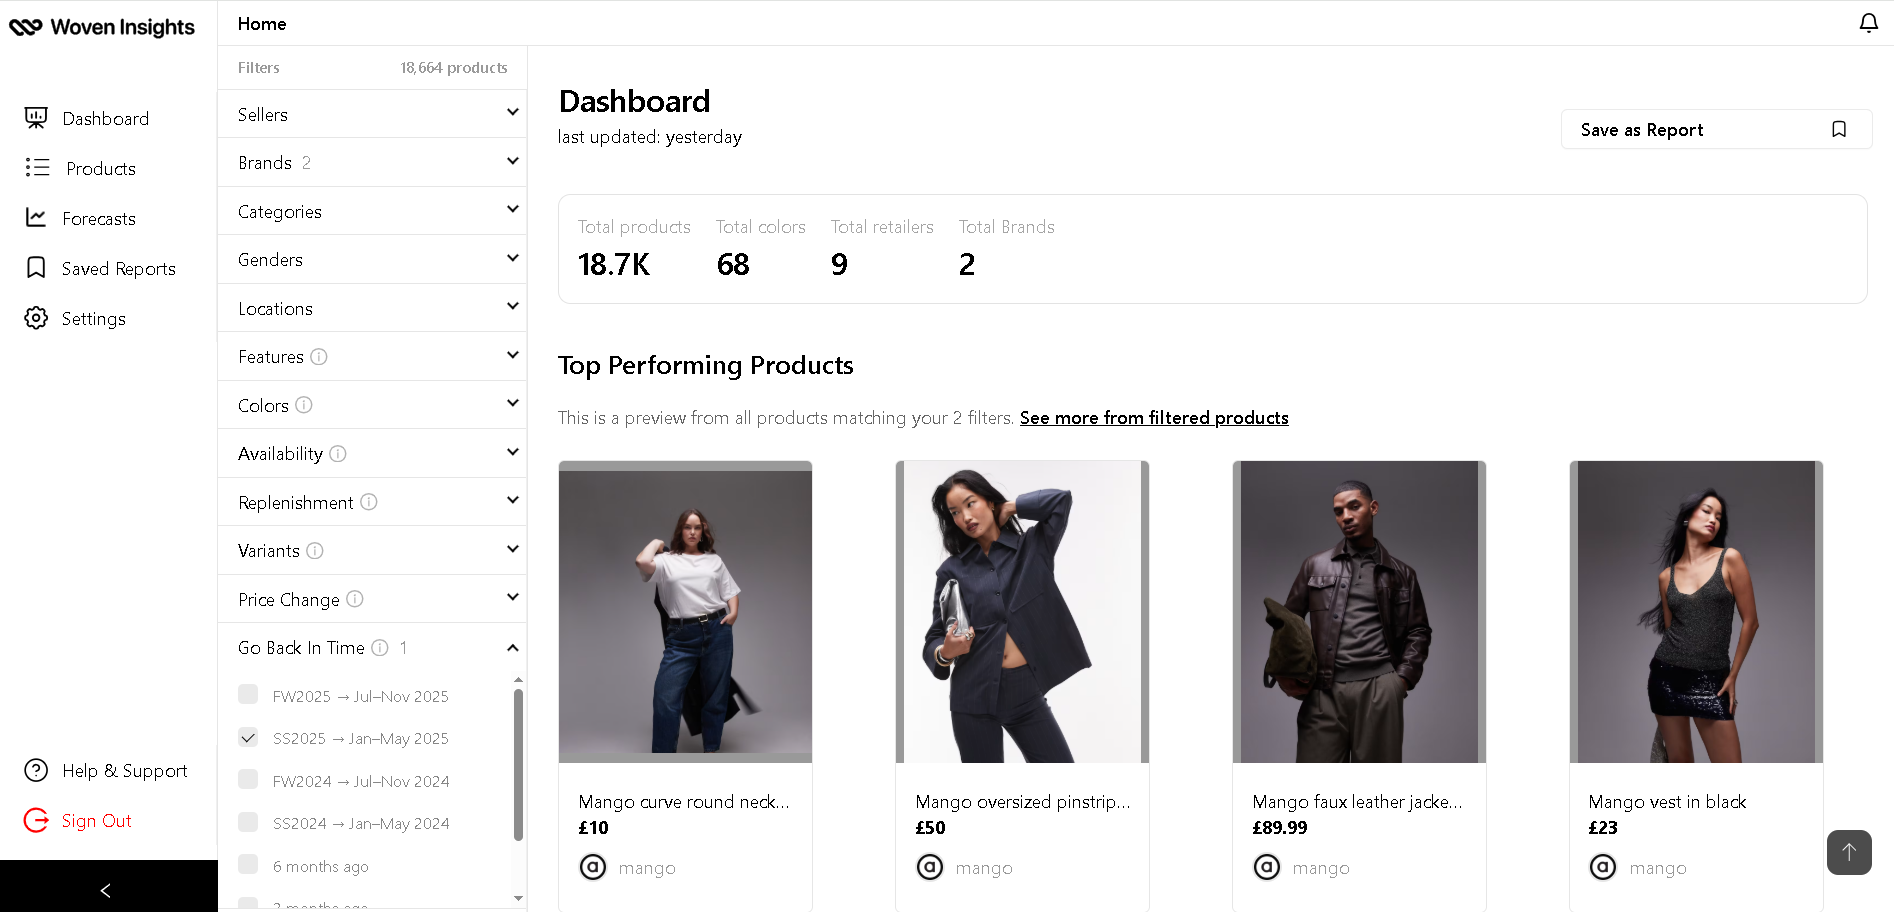Expand the Price Change filter chevron
This screenshot has height=912, width=1894.
coord(513,597)
